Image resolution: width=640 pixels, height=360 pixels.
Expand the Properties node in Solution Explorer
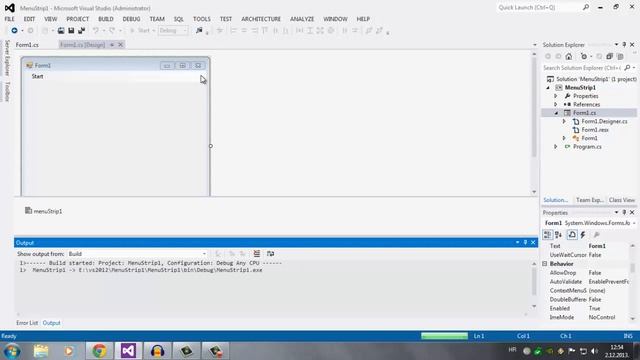556,96
